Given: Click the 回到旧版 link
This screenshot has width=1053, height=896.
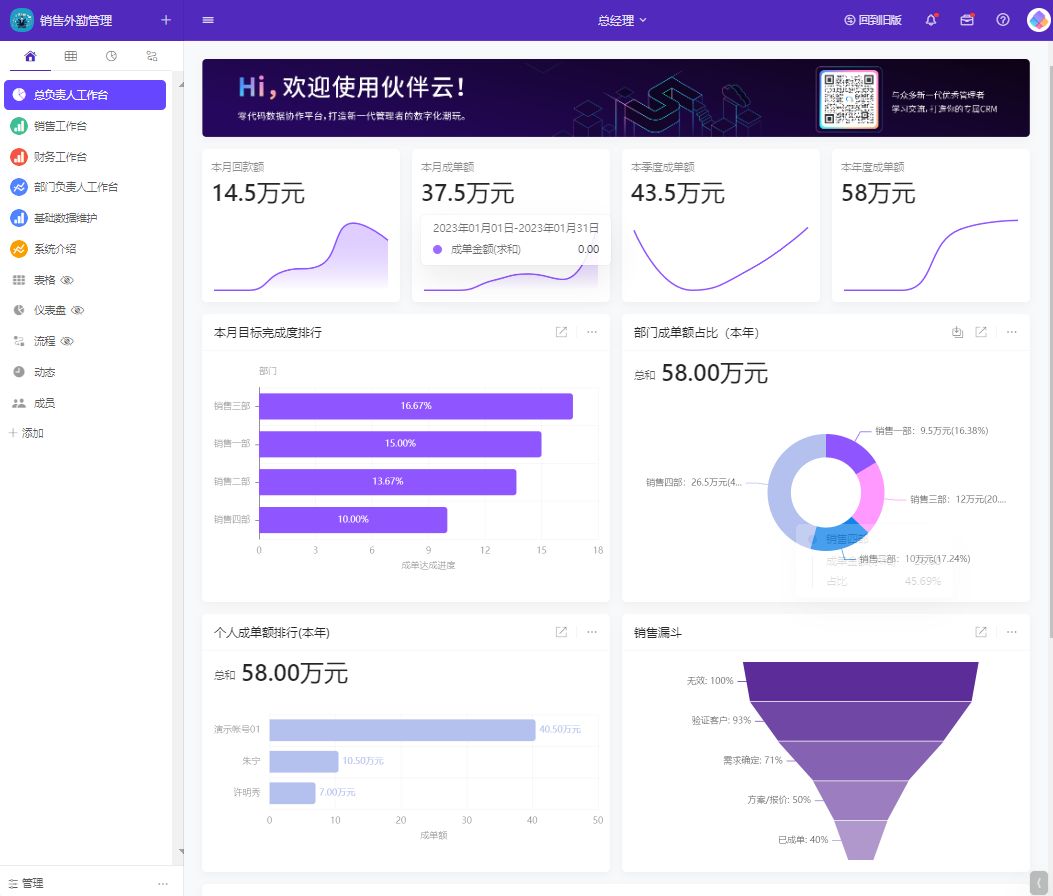Looking at the screenshot, I should [875, 20].
